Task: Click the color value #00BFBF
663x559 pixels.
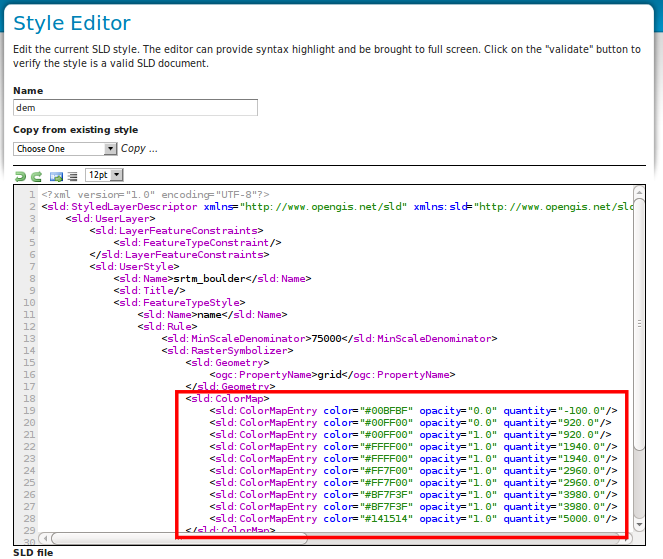Action: pos(386,411)
